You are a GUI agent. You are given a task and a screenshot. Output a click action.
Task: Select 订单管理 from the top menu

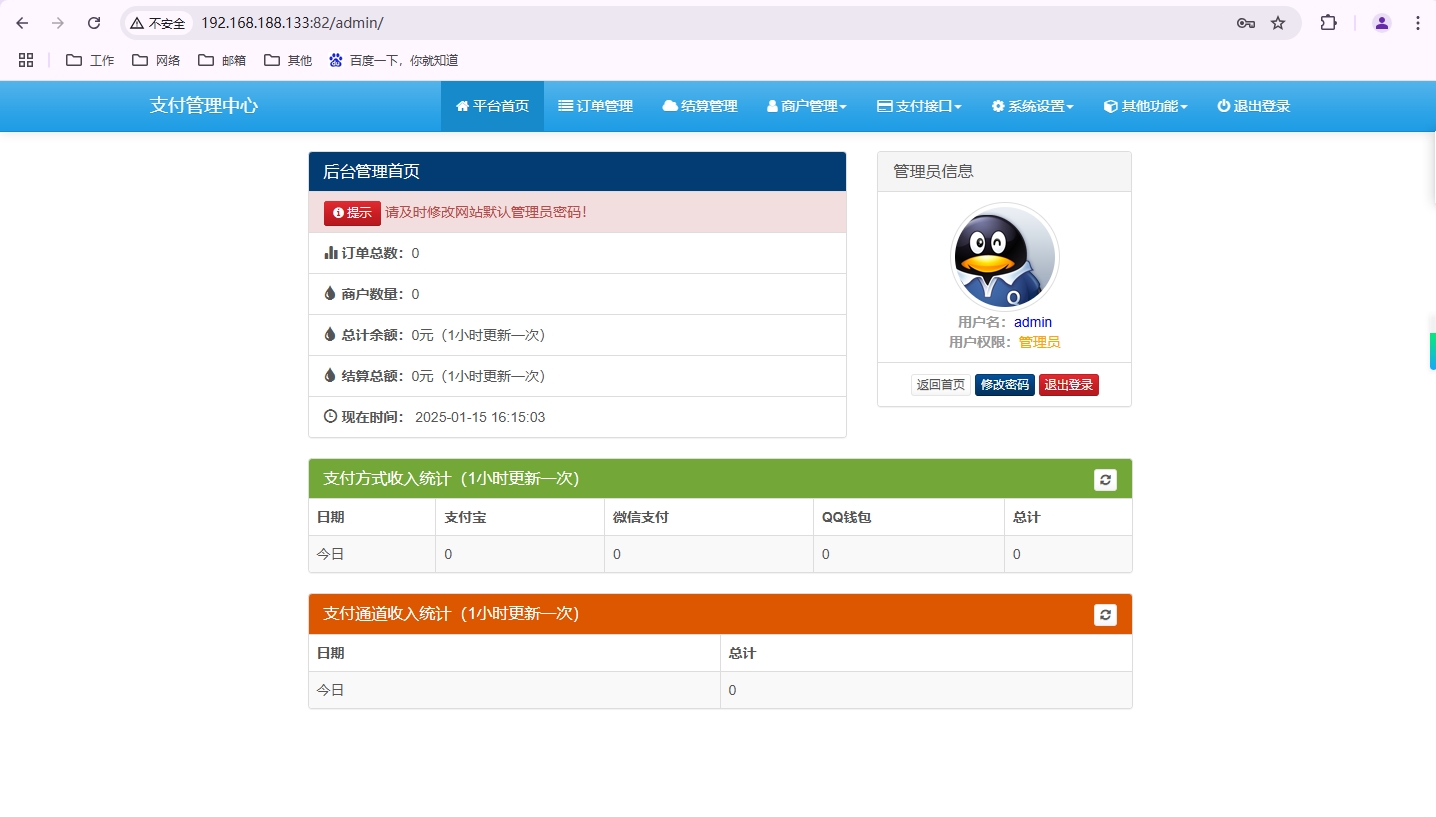595,106
